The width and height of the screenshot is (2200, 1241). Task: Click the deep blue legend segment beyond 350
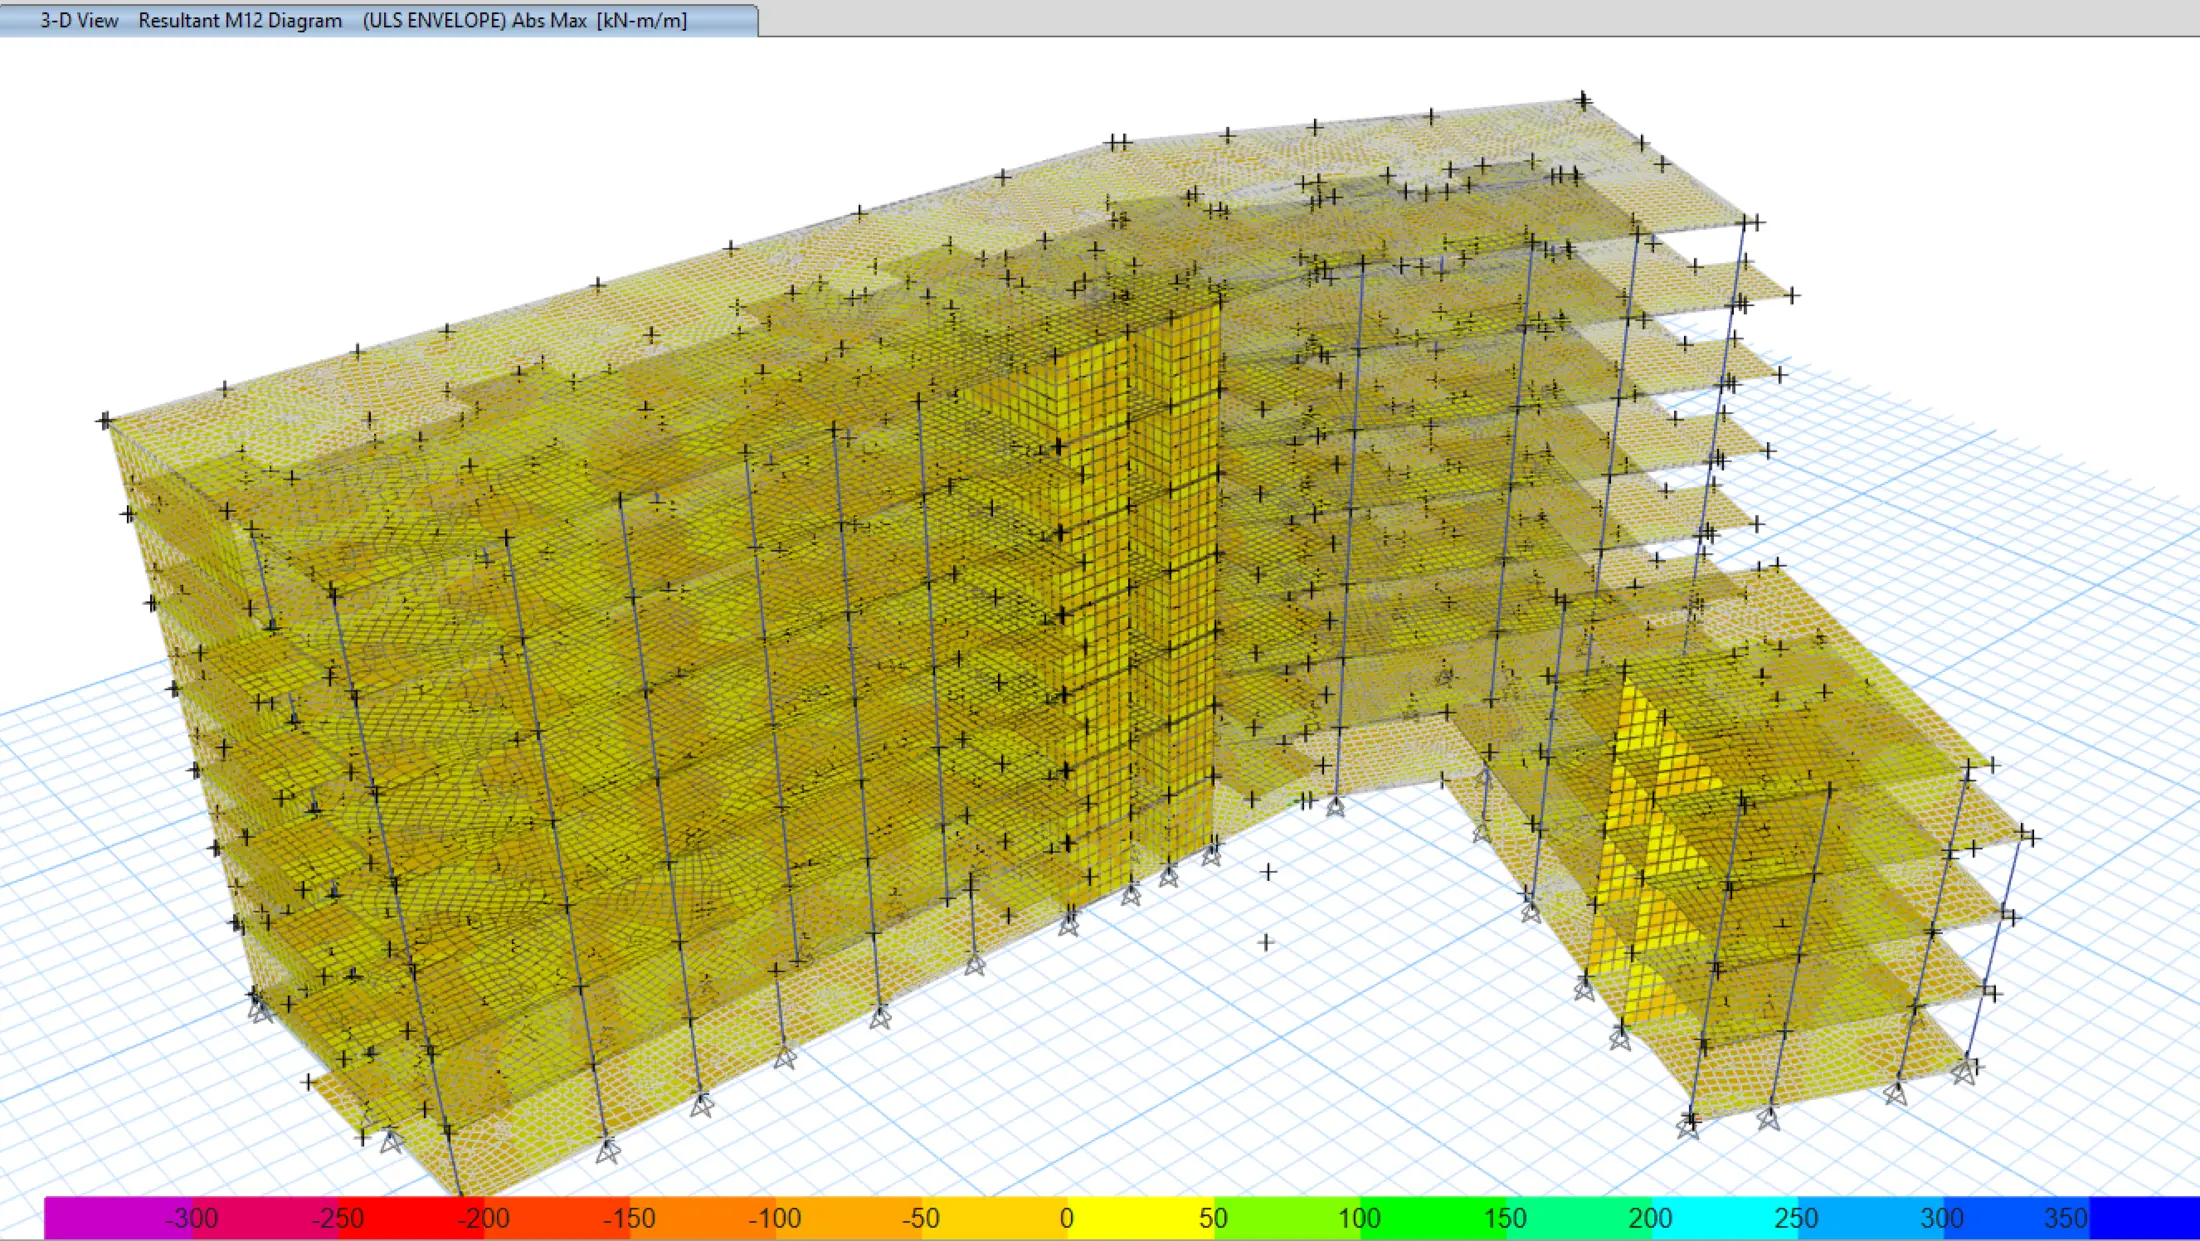pos(2145,1218)
